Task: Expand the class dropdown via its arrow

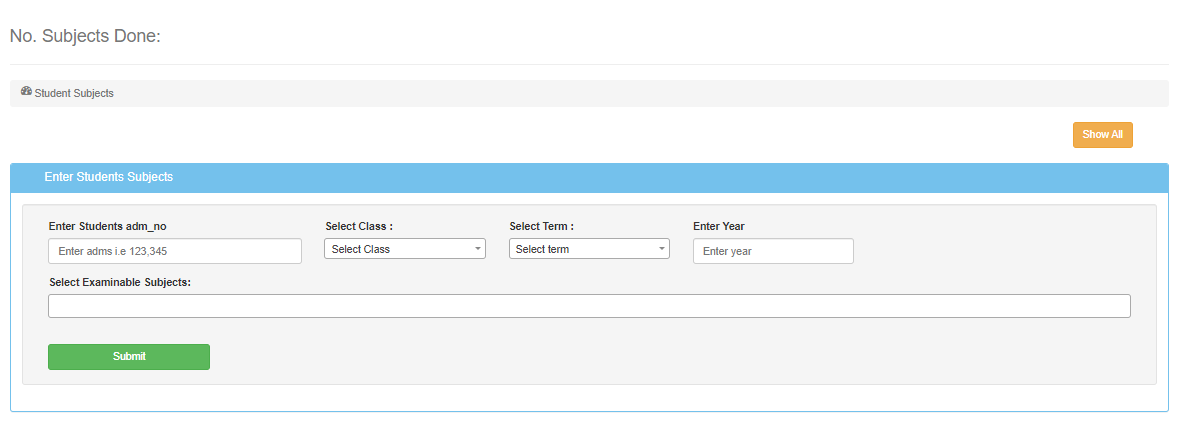Action: click(x=478, y=249)
